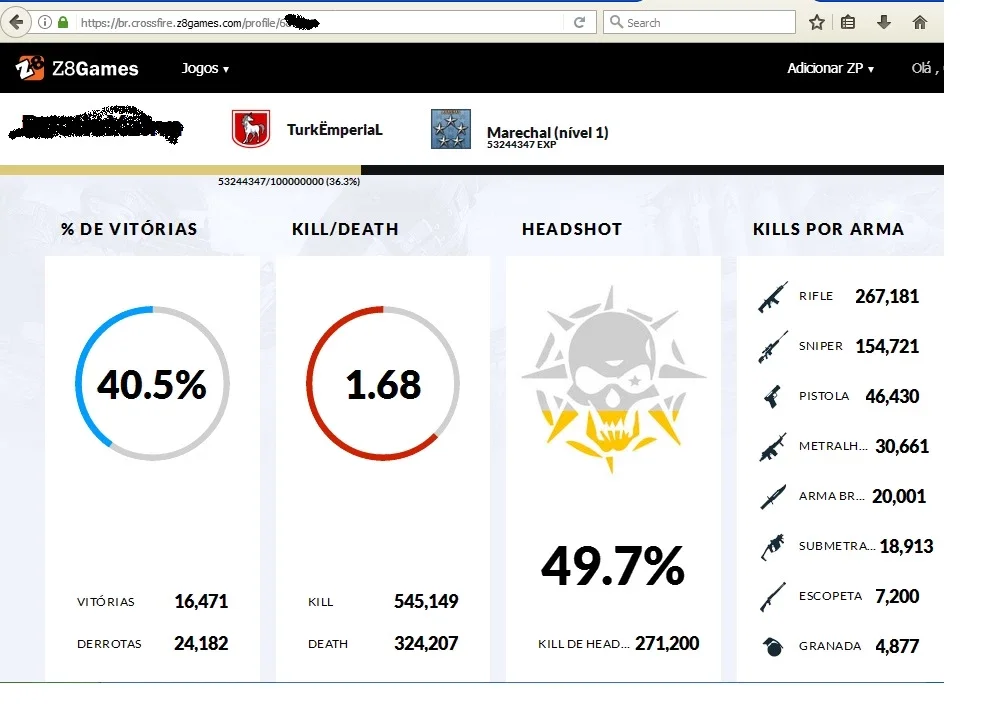Click the Vitórias value 16,471

201,602
